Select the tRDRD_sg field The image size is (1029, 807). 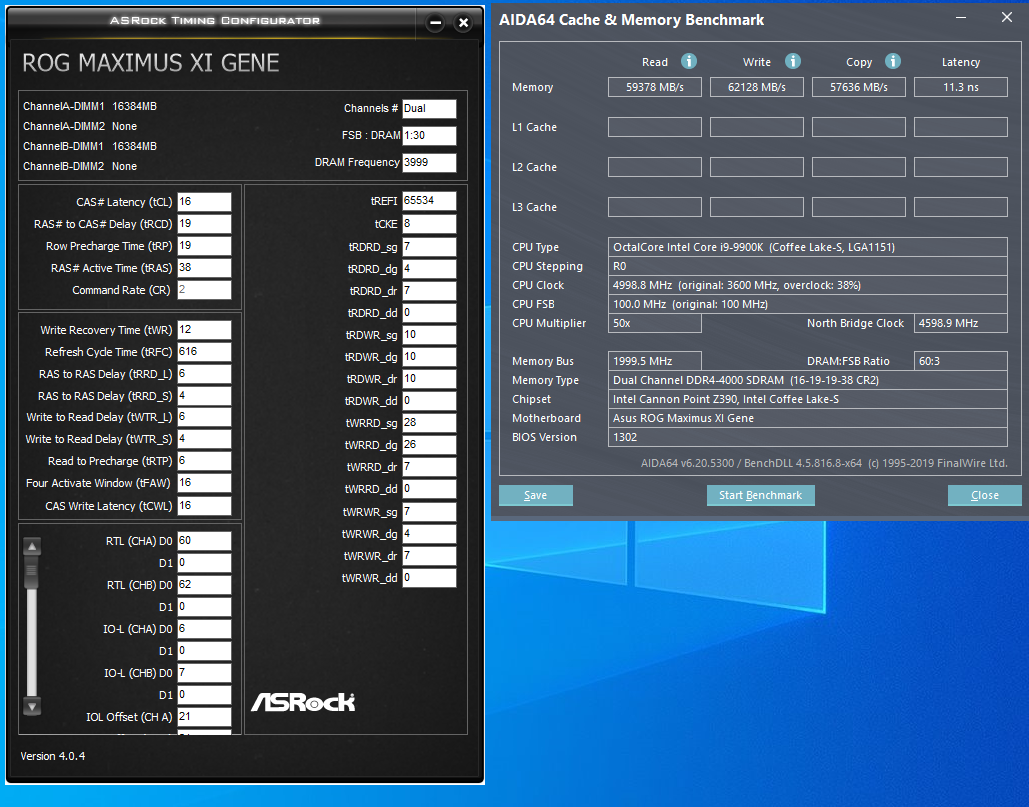point(429,247)
